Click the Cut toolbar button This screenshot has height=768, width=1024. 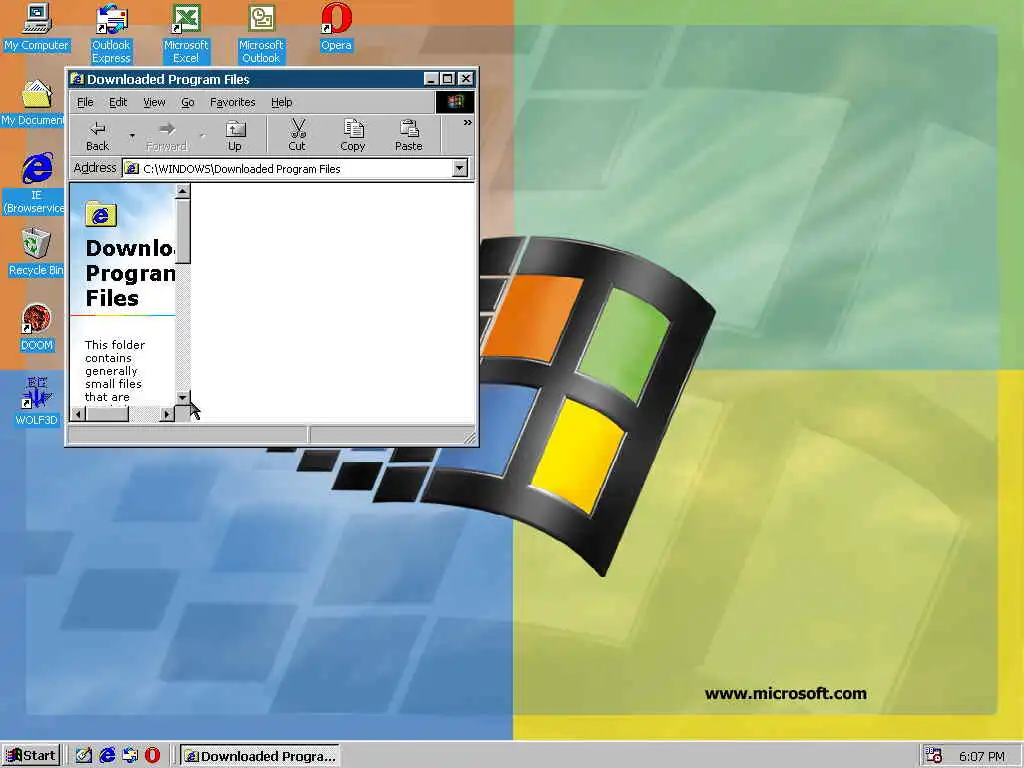(297, 136)
